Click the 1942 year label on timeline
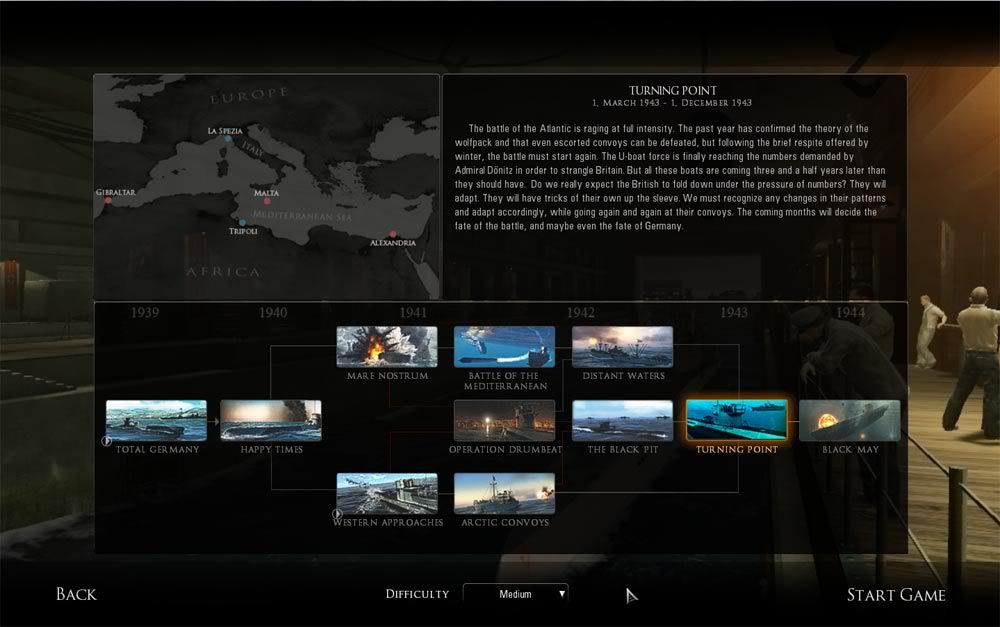 click(581, 313)
